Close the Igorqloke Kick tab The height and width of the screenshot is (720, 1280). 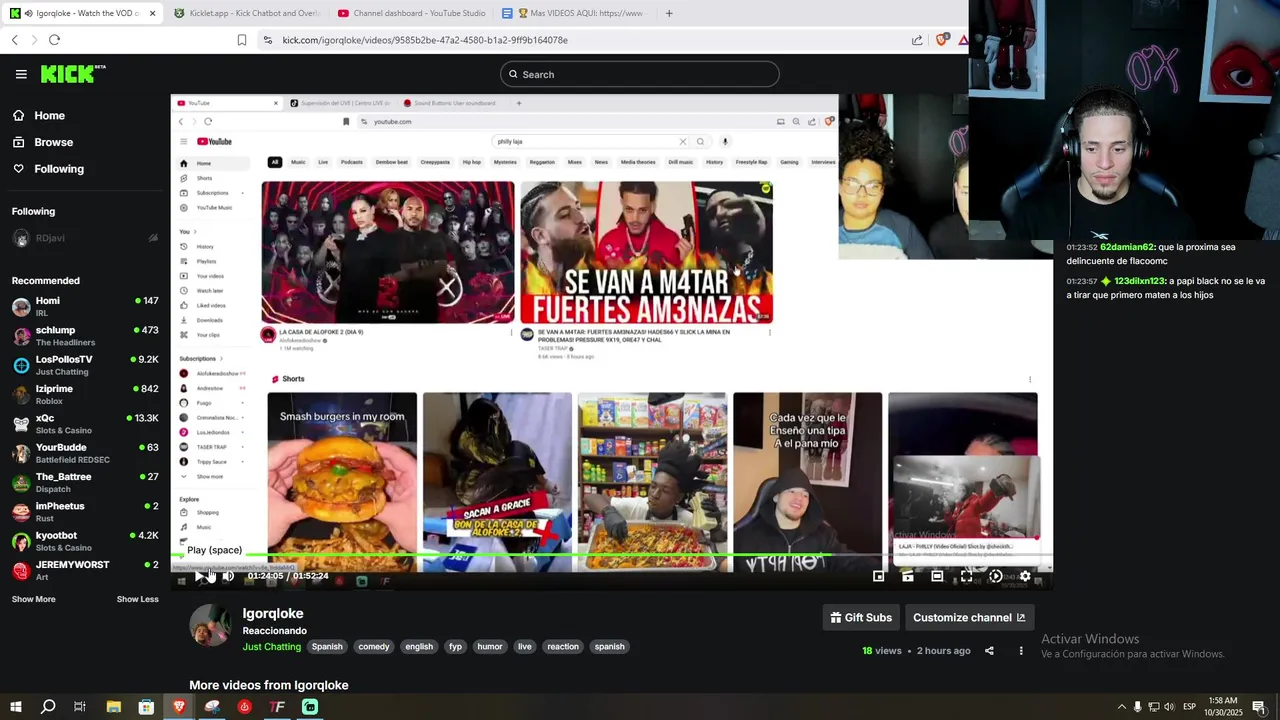153,13
